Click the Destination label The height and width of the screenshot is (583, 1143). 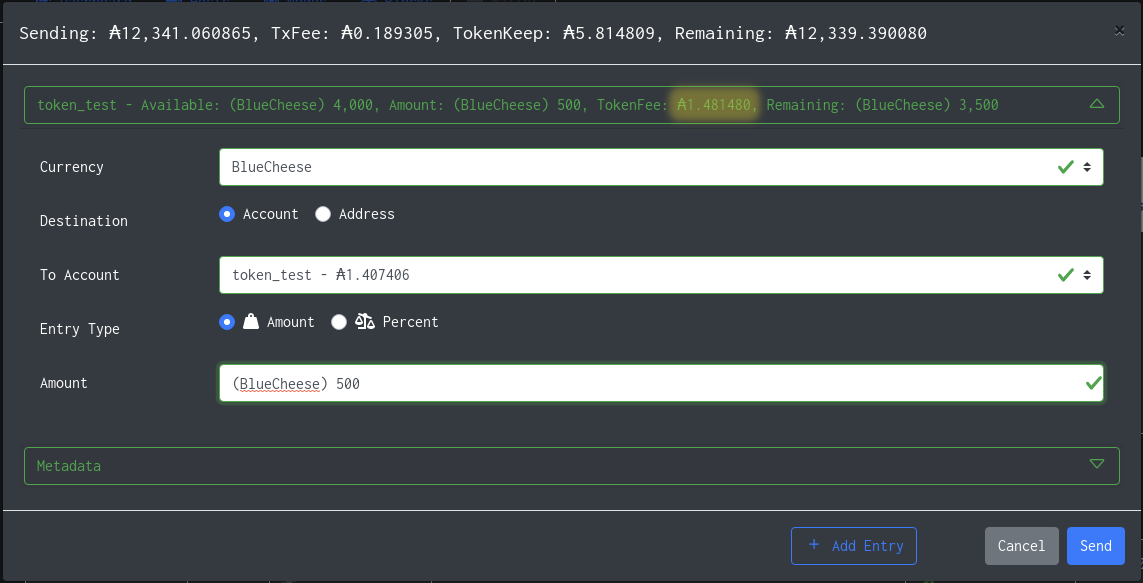[84, 221]
